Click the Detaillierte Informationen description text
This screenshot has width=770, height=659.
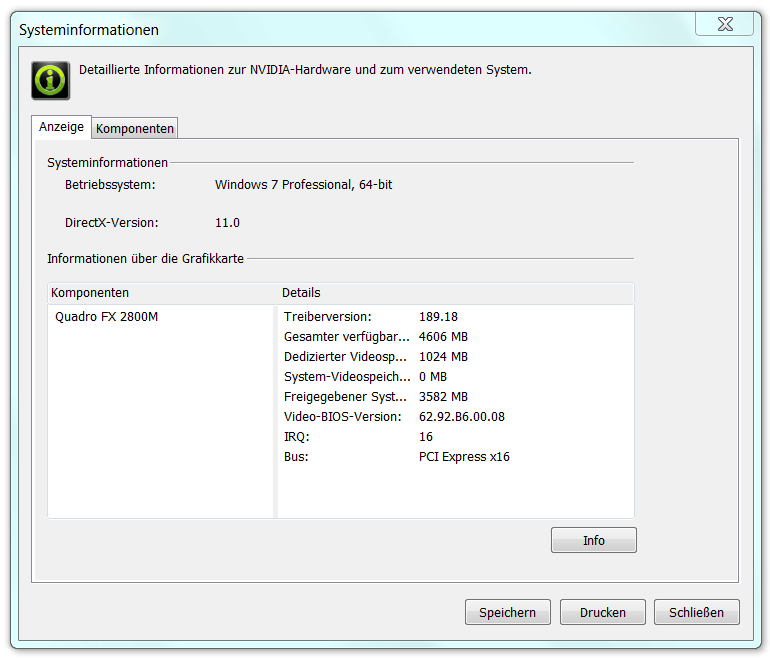pyautogui.click(x=305, y=70)
